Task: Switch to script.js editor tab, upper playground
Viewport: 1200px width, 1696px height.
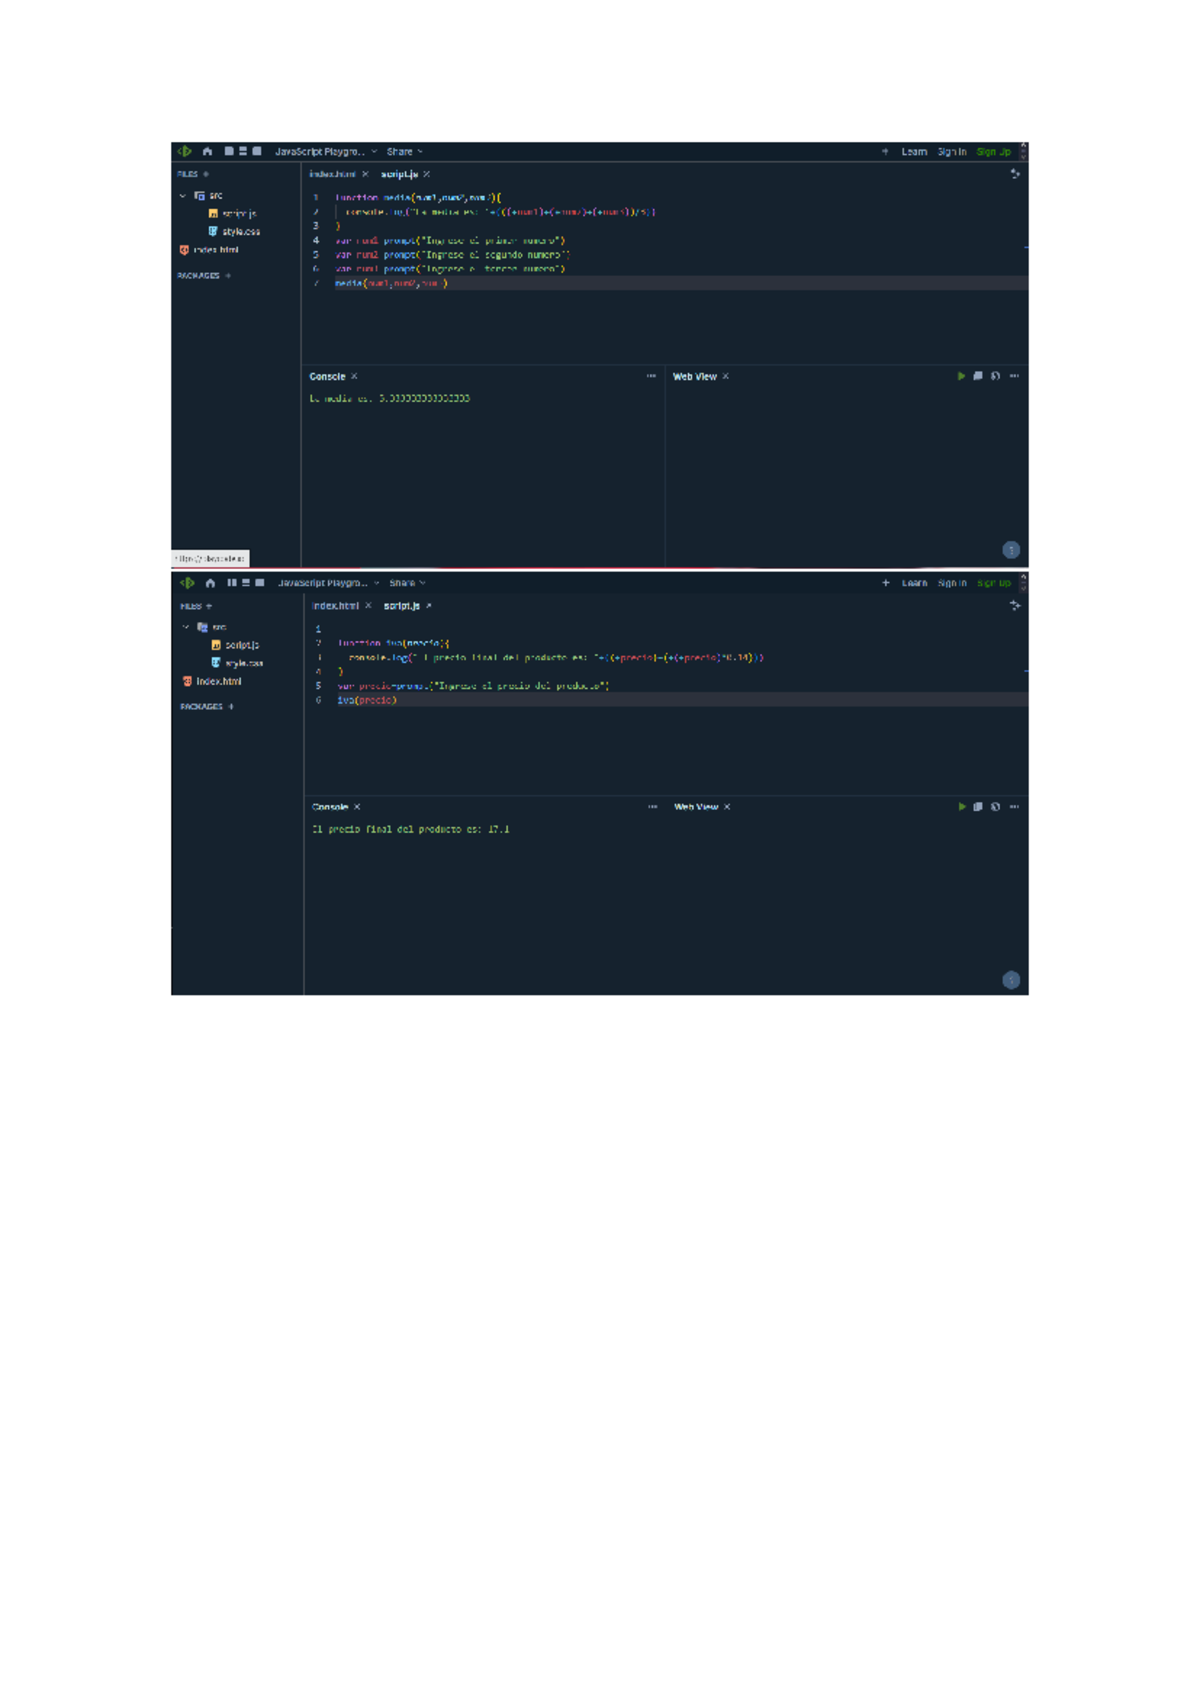Action: [399, 174]
